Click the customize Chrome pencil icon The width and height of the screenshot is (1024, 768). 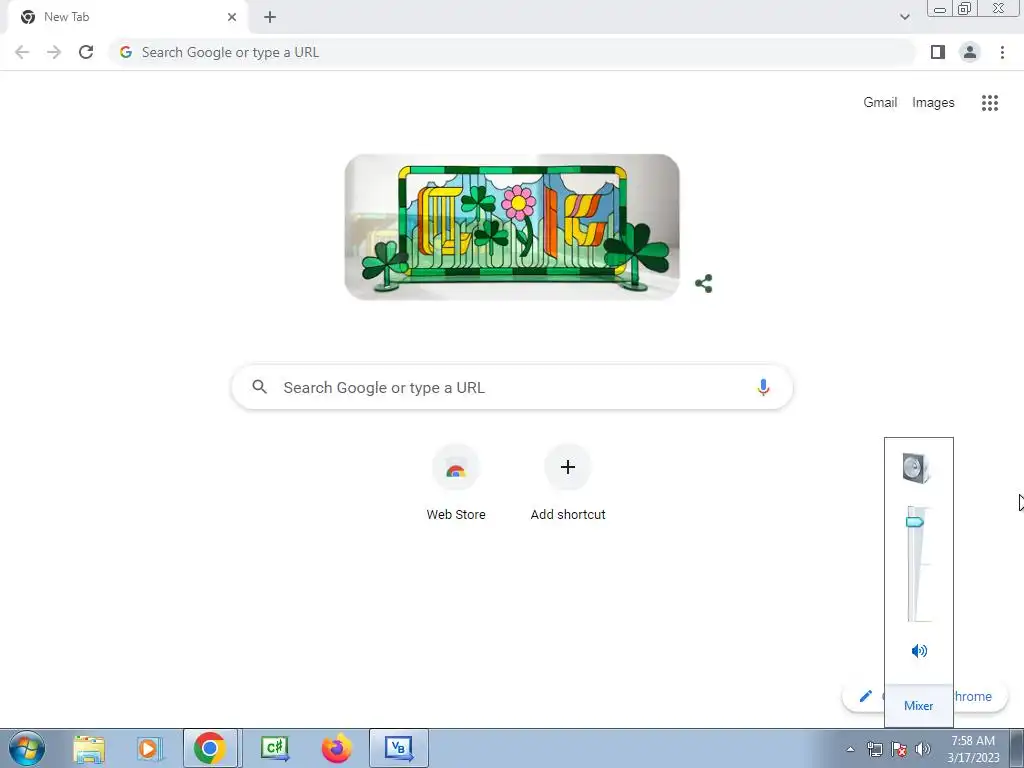[866, 696]
